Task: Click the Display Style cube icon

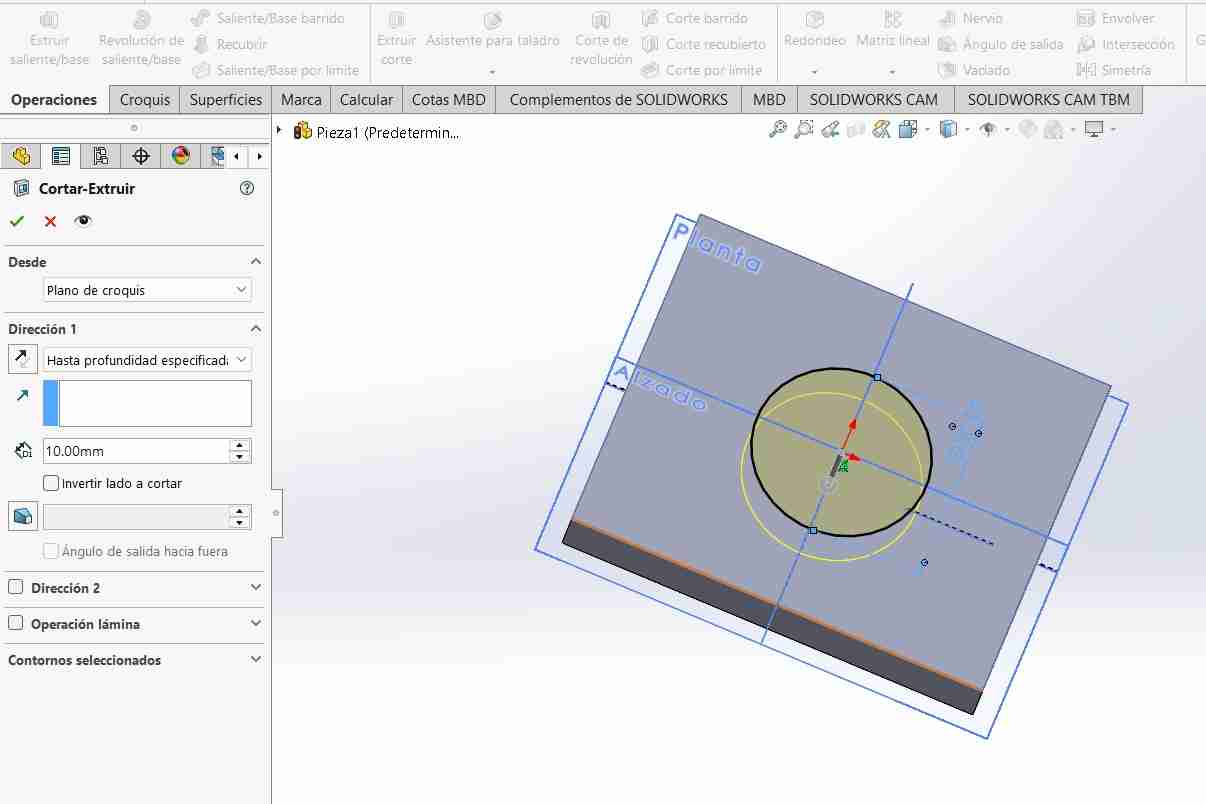Action: click(x=948, y=130)
